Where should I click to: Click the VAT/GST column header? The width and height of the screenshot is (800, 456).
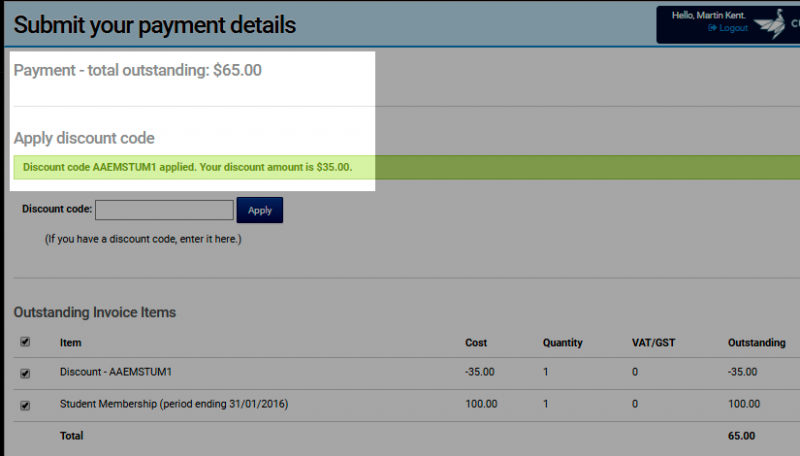click(x=654, y=343)
